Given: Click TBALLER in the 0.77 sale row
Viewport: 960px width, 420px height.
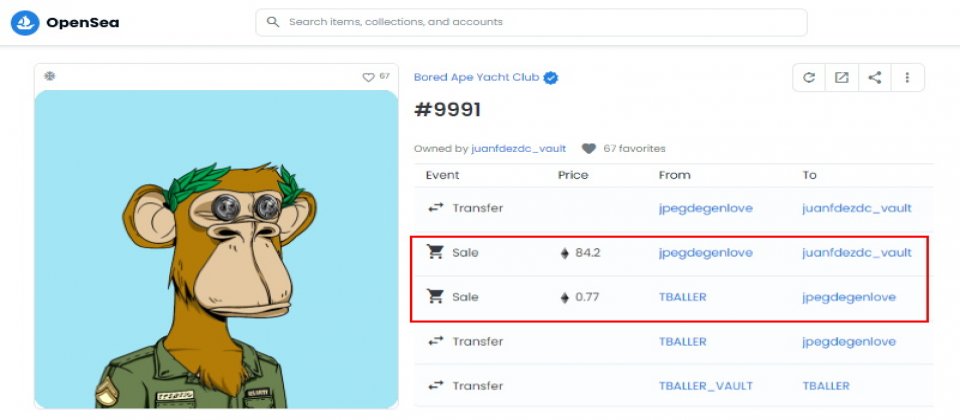Looking at the screenshot, I should click(x=683, y=298).
